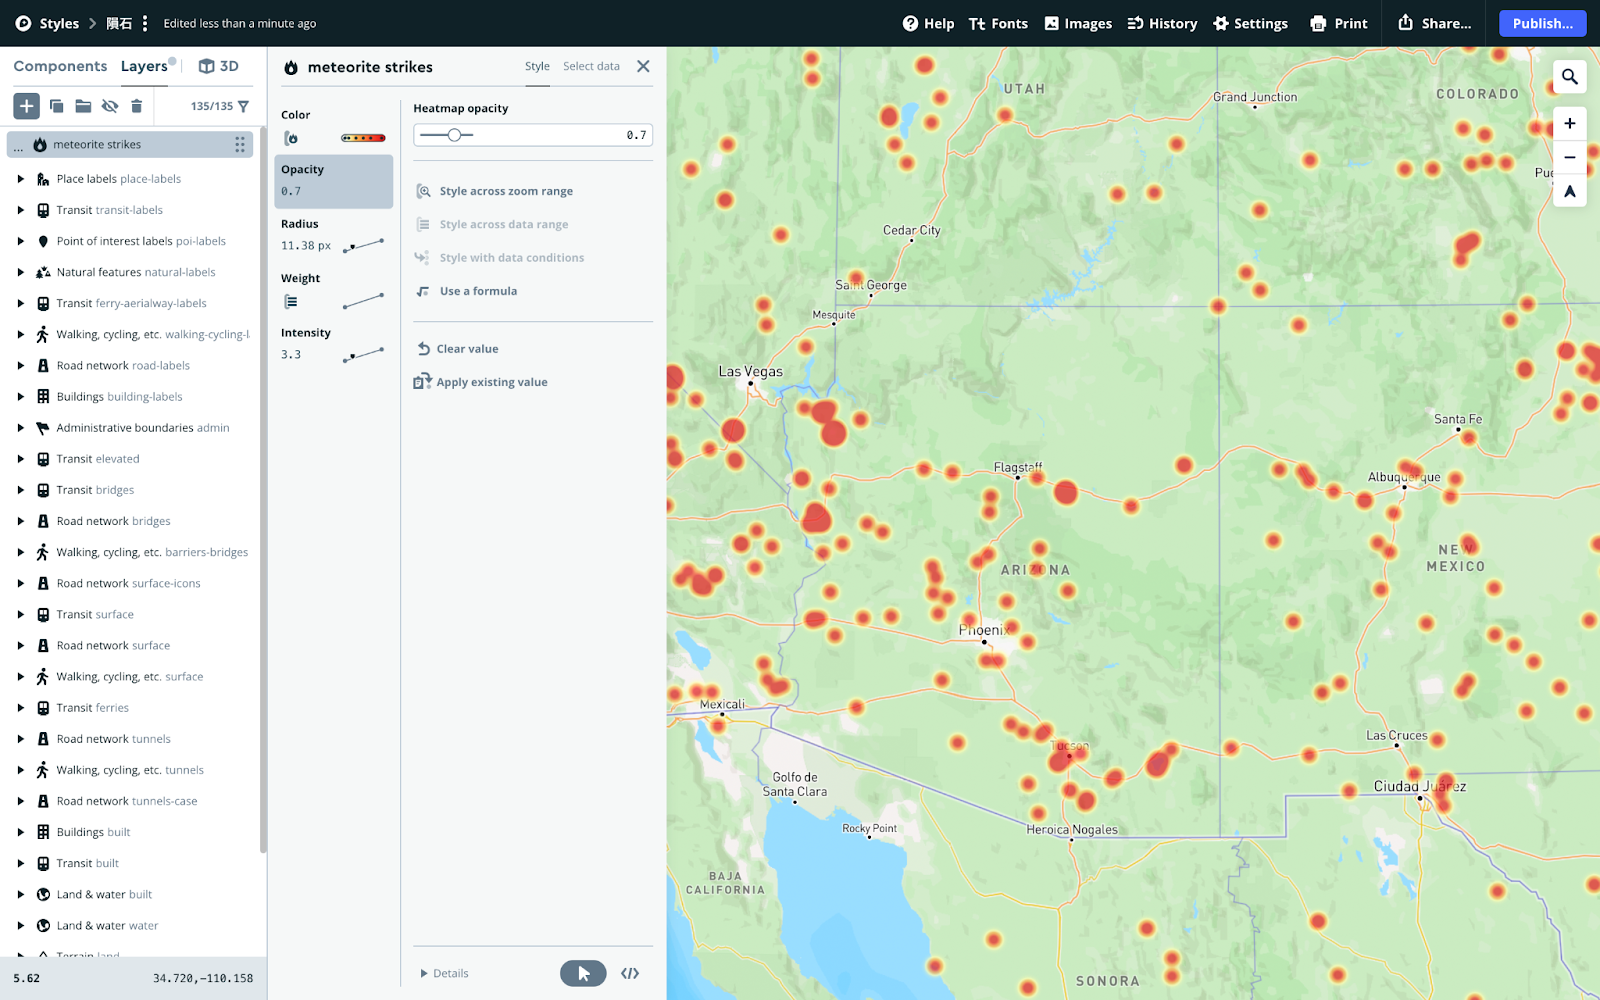Open the Fonts manager
Image resolution: width=1600 pixels, height=1000 pixels.
point(998,23)
